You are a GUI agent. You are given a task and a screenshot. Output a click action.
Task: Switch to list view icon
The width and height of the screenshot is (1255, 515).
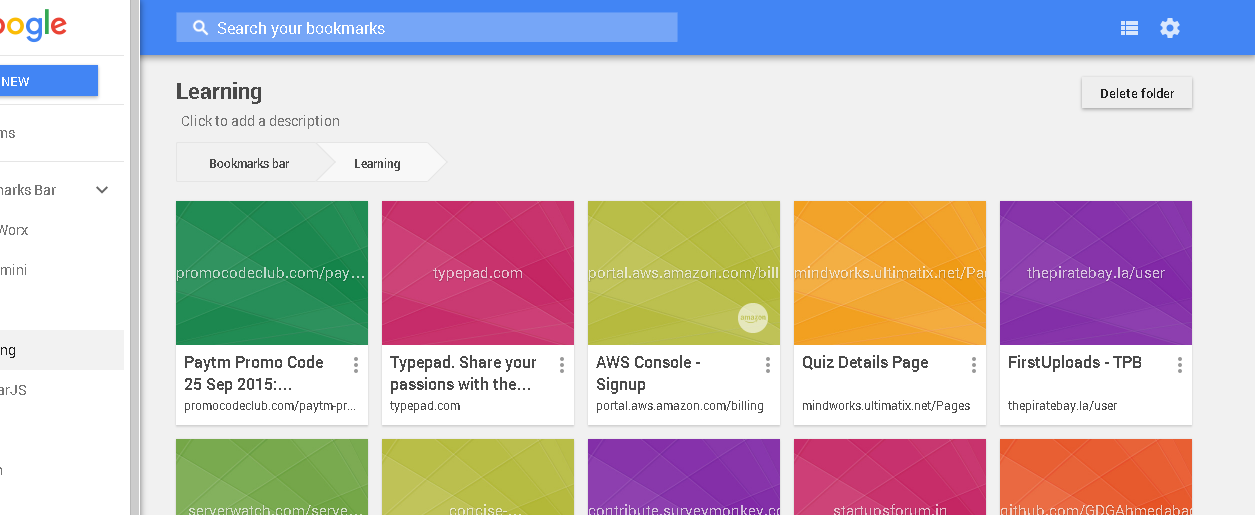(x=1129, y=28)
